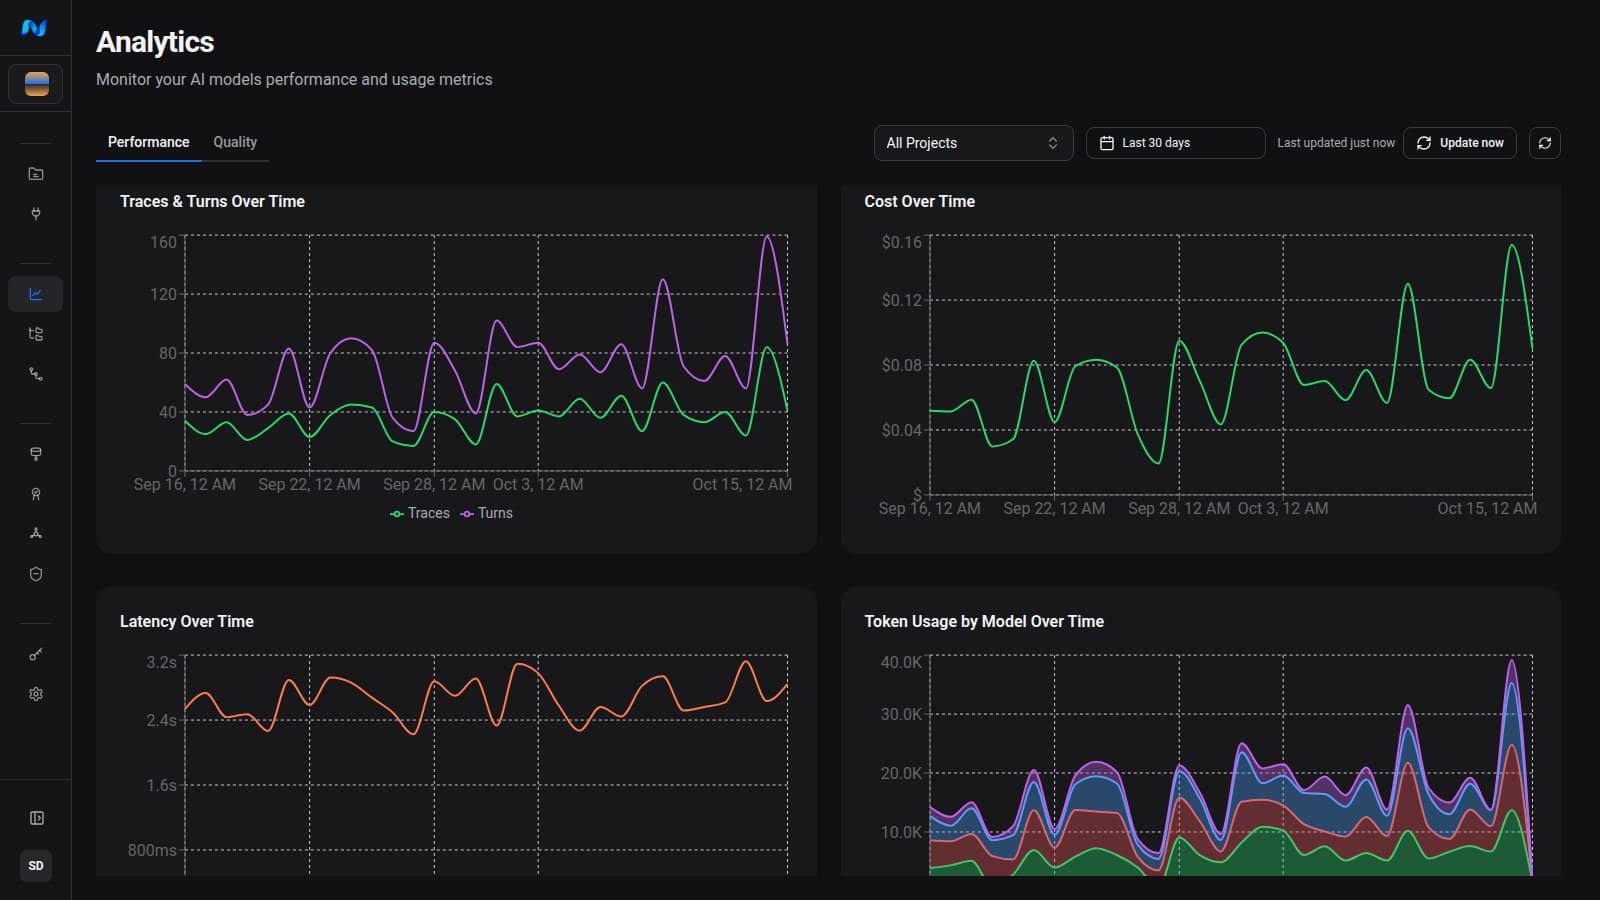The height and width of the screenshot is (900, 1600).
Task: Click the 40.0K axis label on token chart
Action: 901,662
